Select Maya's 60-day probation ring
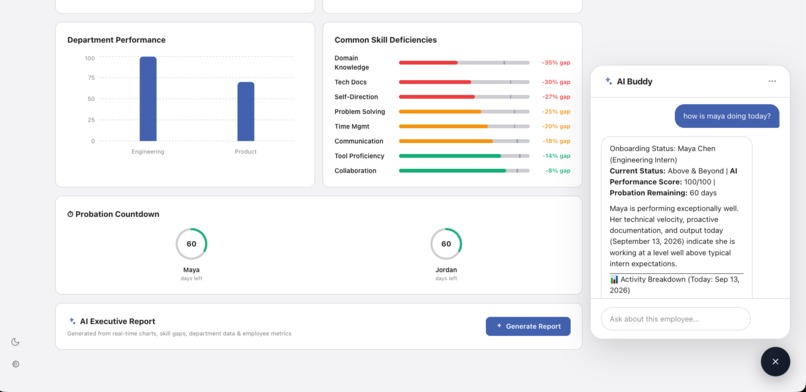 191,244
